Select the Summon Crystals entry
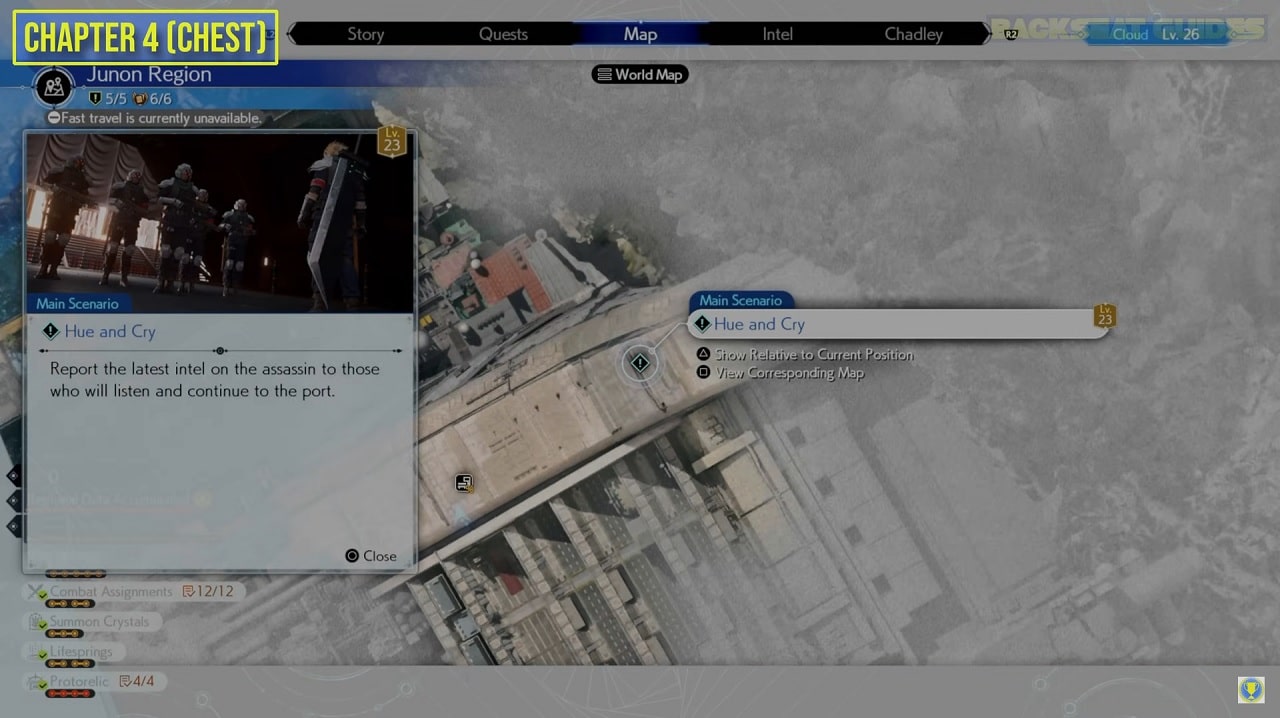The width and height of the screenshot is (1280, 718). [x=93, y=622]
